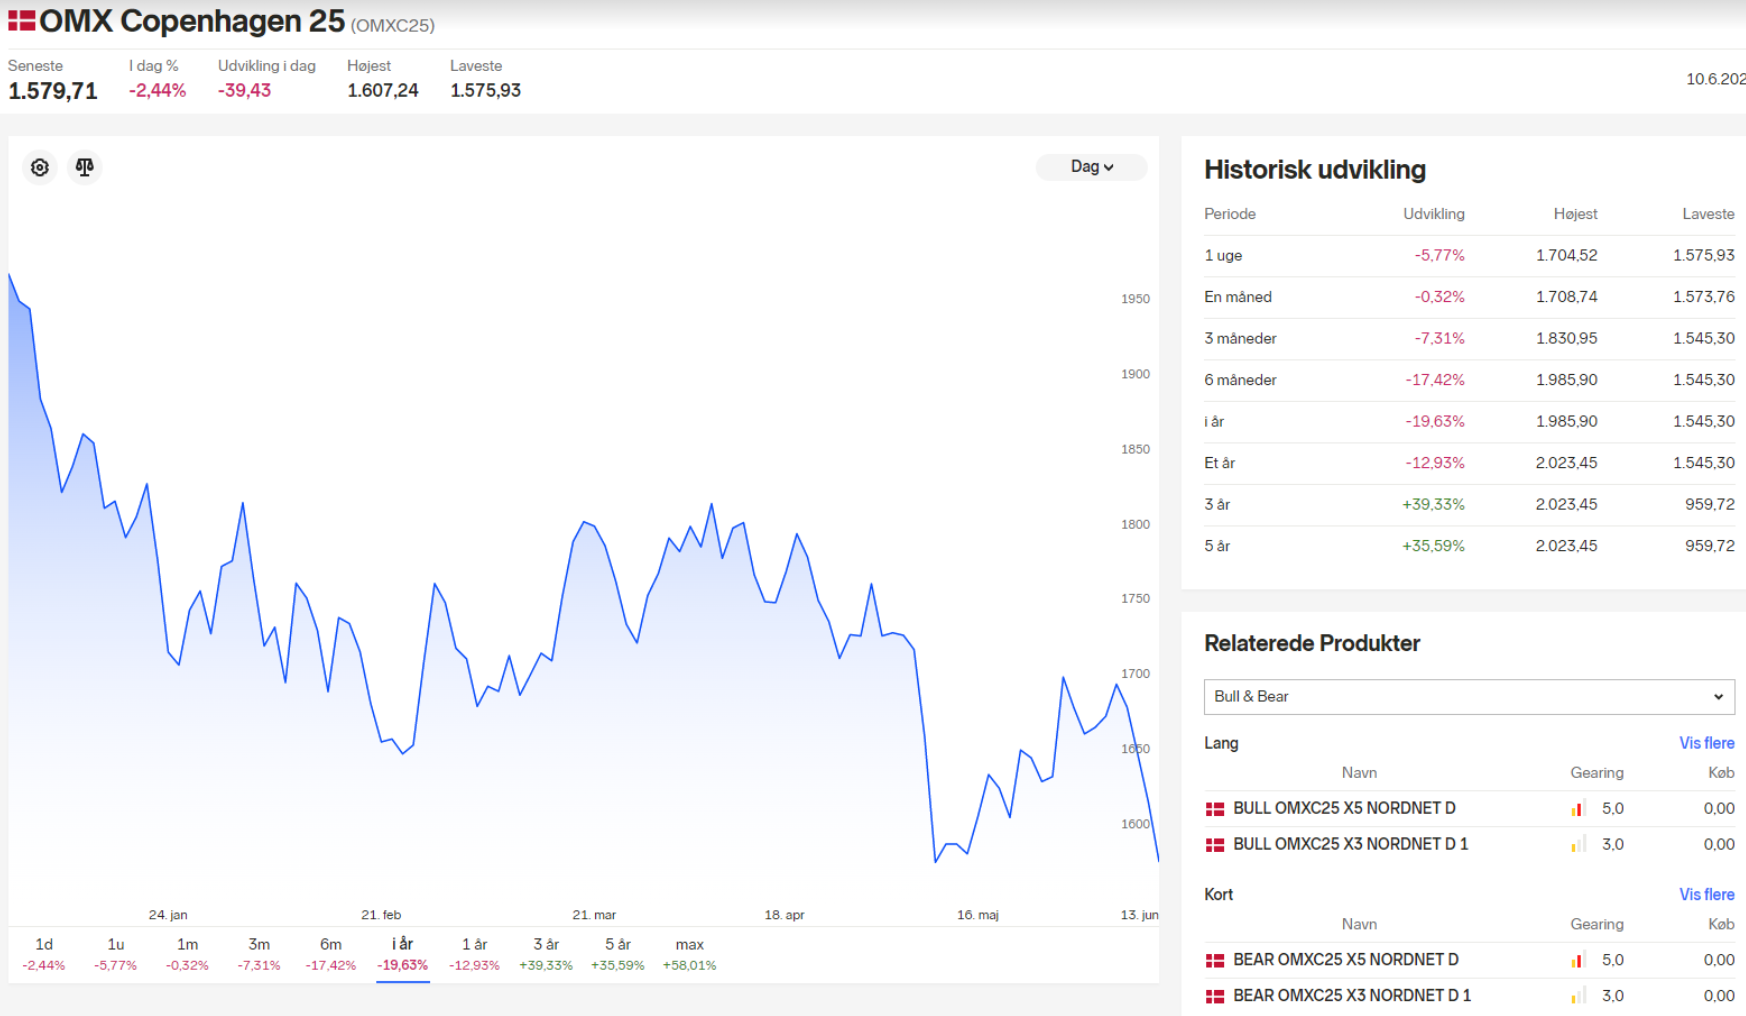The height and width of the screenshot is (1016, 1746).
Task: Open BEAR OMXC25 X3 NORDNET D 1
Action: pyautogui.click(x=1351, y=996)
